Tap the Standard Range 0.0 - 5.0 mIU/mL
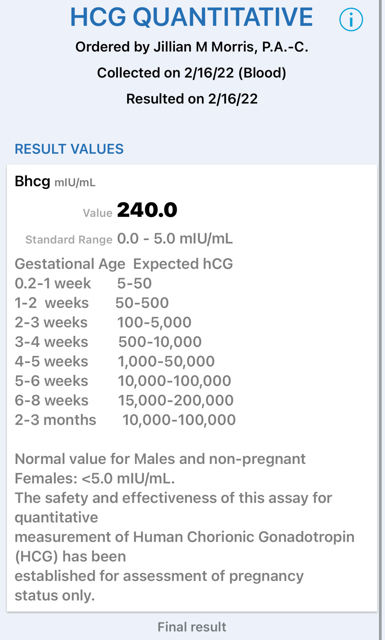The width and height of the screenshot is (385, 640). 129,239
